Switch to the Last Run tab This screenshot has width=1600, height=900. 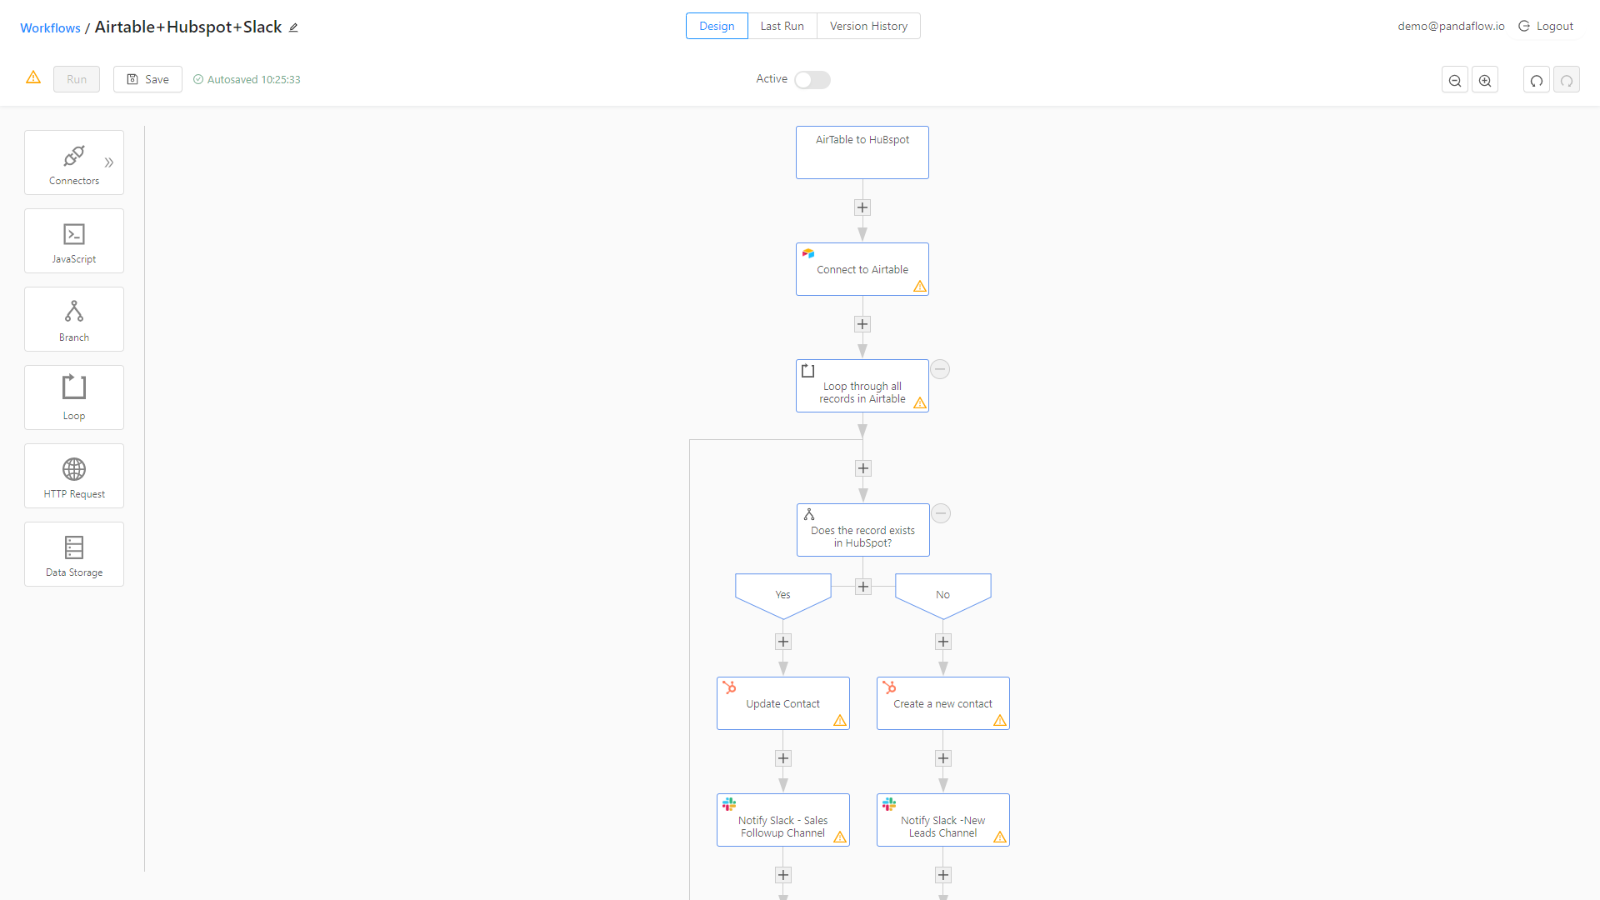(782, 26)
